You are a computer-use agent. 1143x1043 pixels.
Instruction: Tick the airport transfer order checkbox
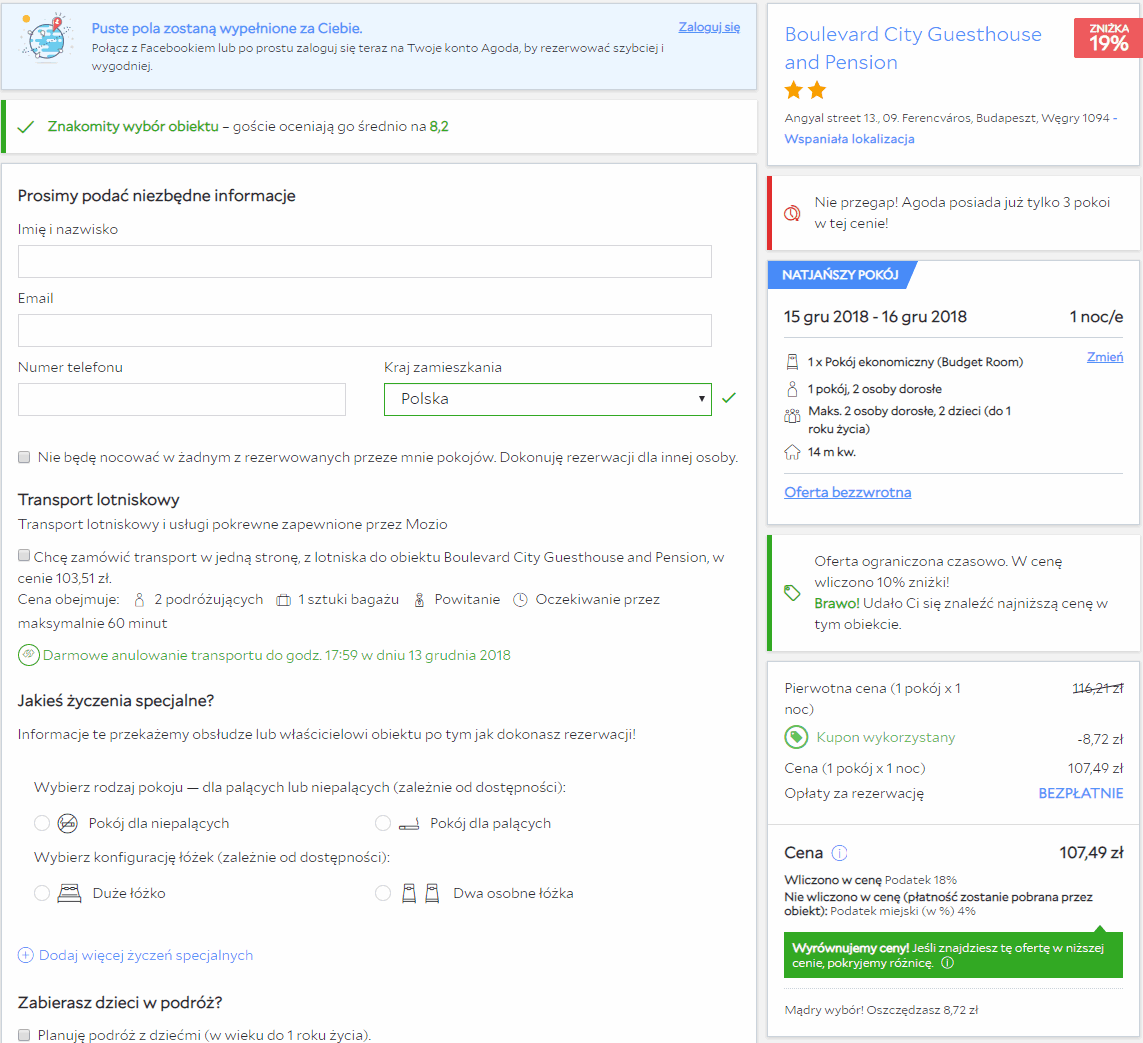(x=24, y=555)
